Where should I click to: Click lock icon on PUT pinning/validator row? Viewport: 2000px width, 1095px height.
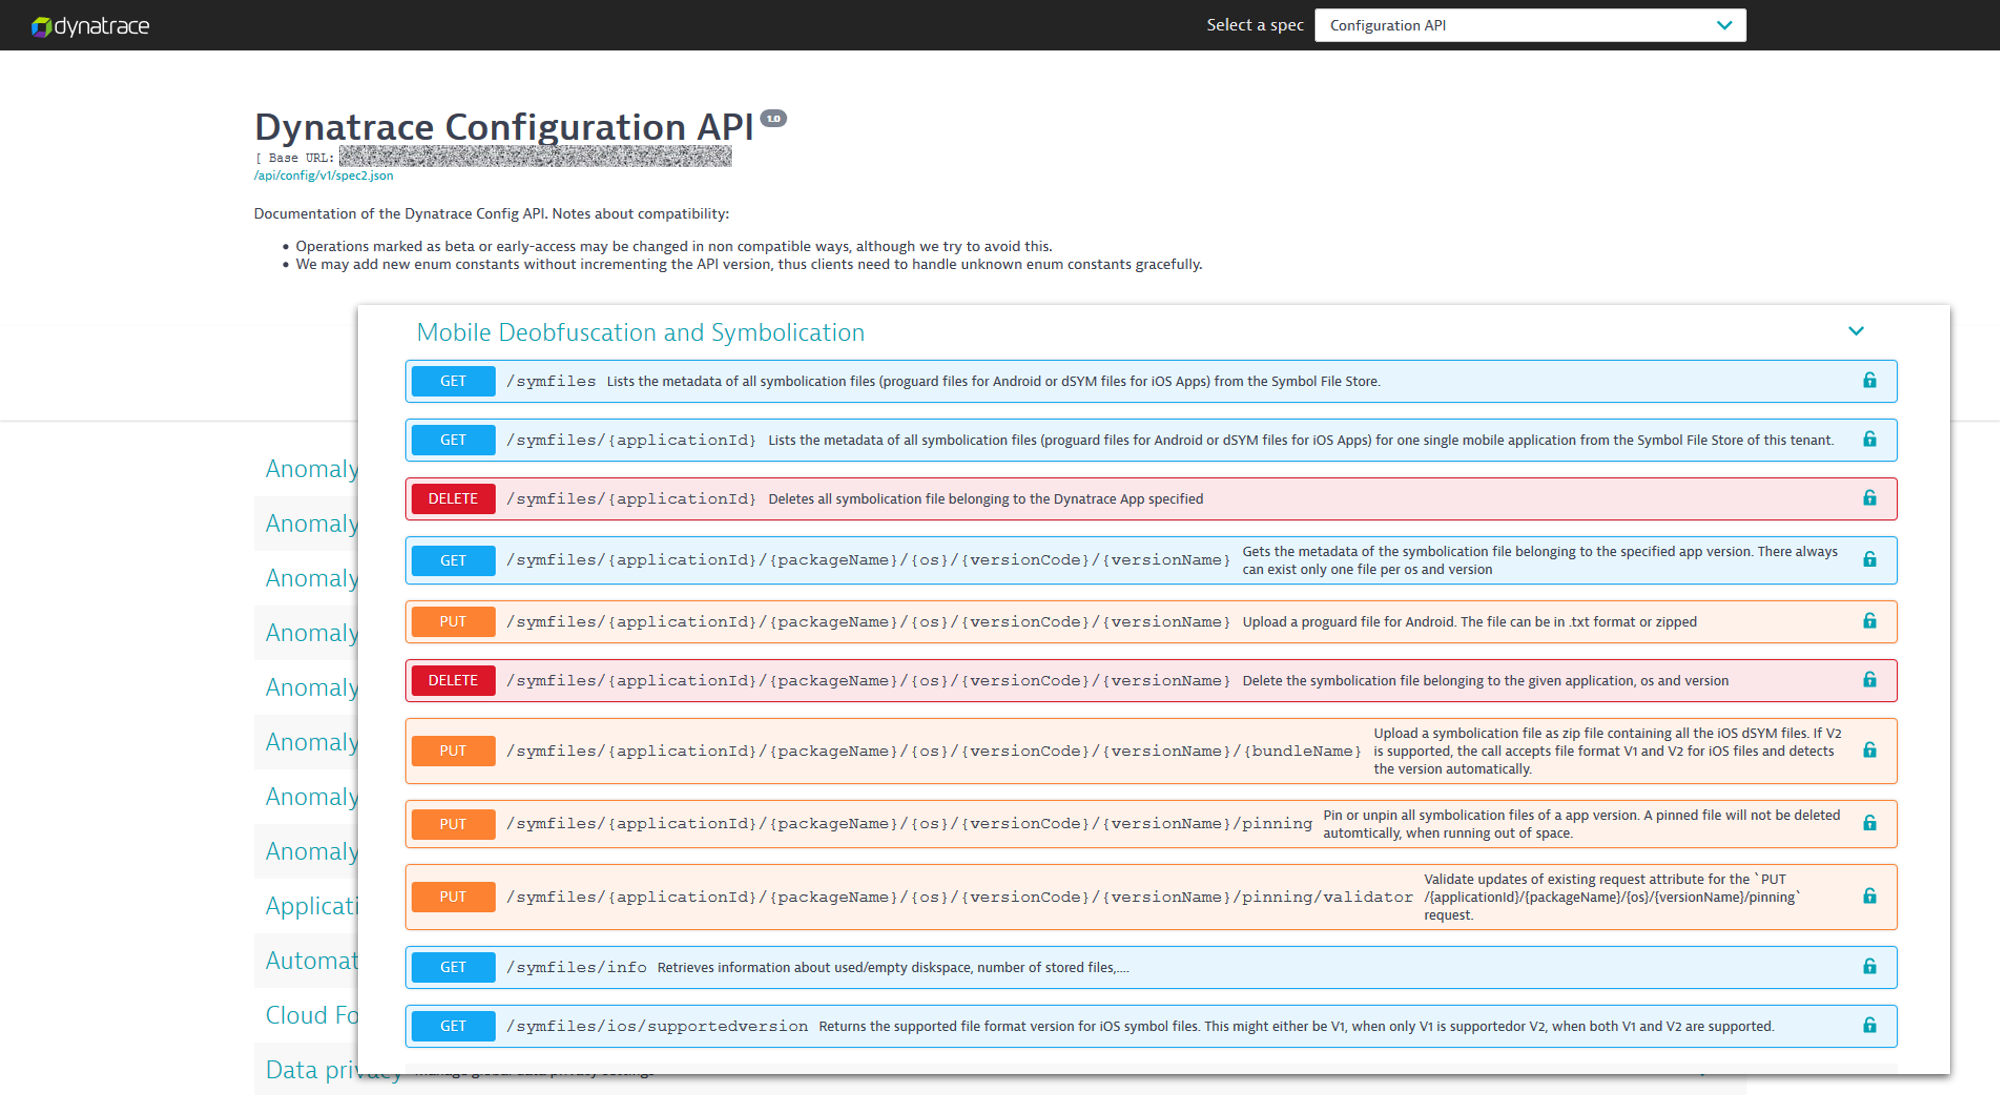(x=1869, y=896)
